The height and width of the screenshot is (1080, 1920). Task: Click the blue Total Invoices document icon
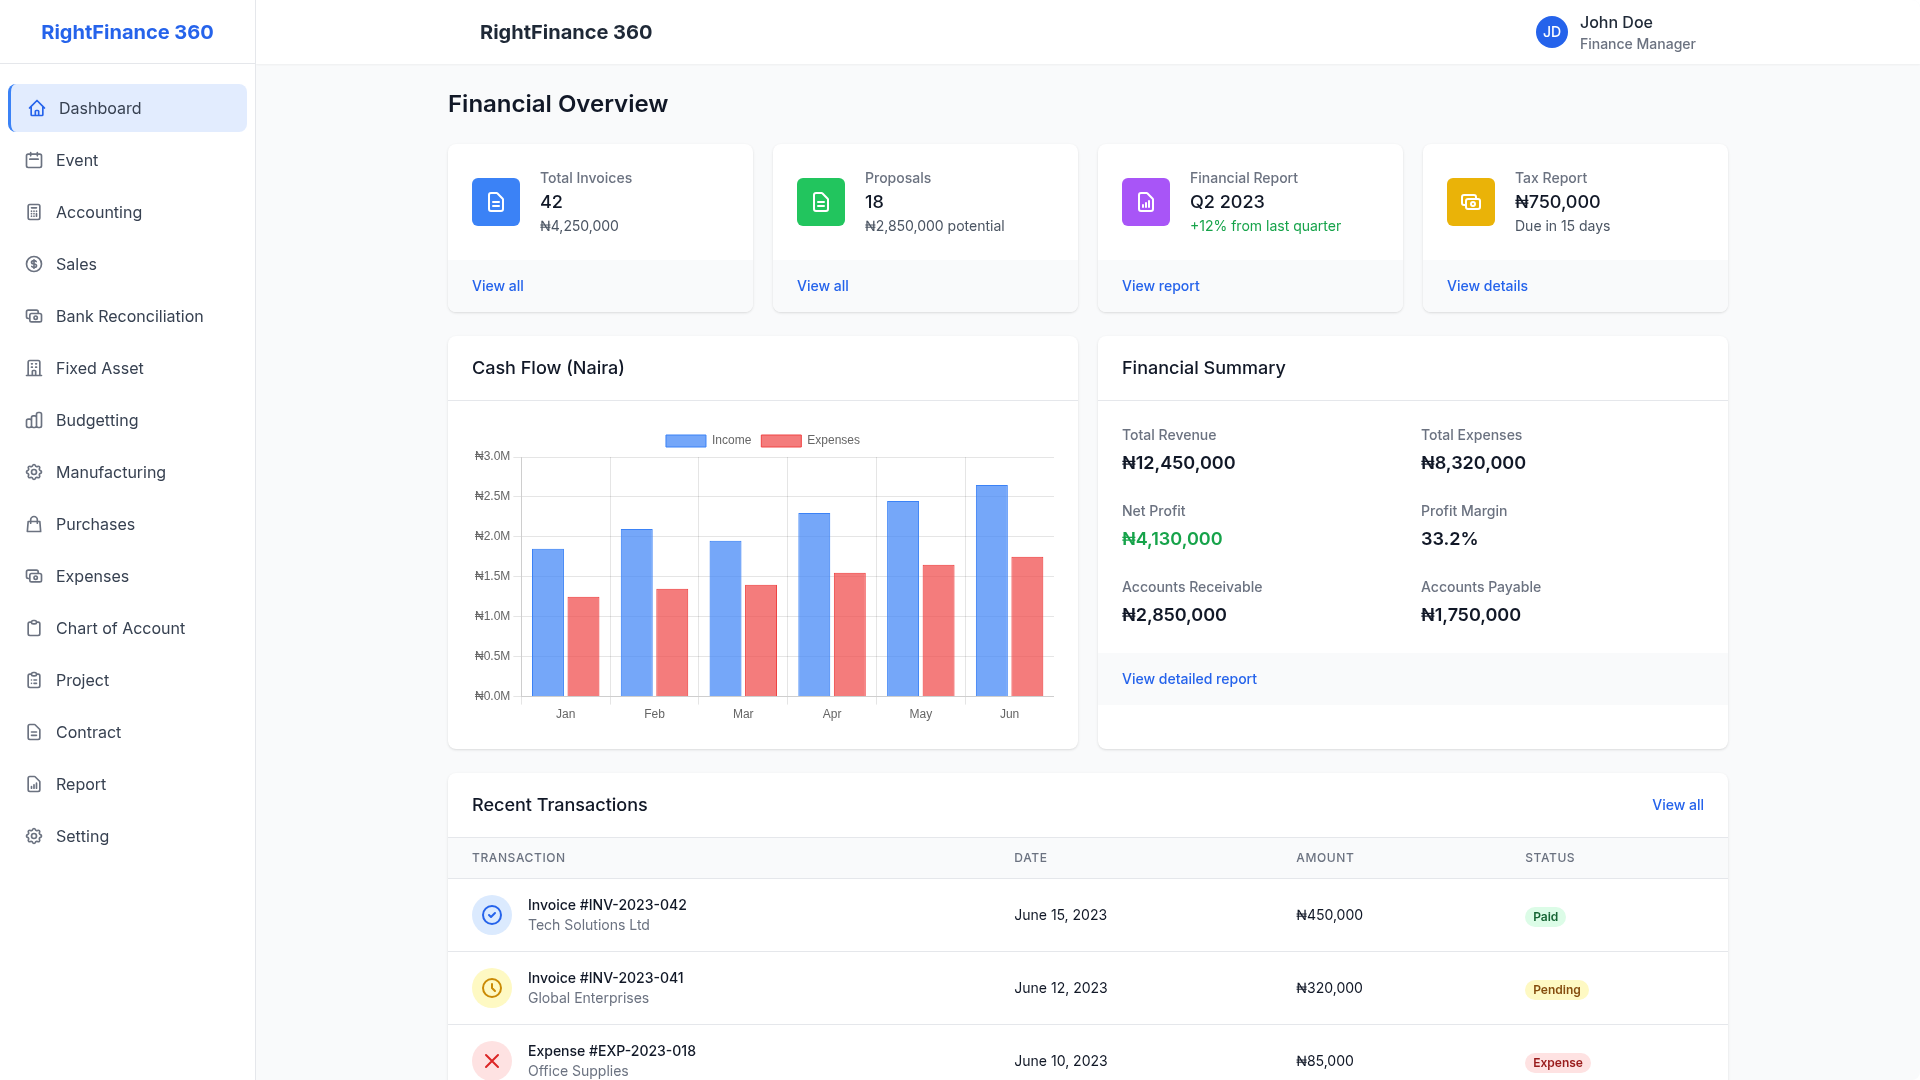[496, 202]
